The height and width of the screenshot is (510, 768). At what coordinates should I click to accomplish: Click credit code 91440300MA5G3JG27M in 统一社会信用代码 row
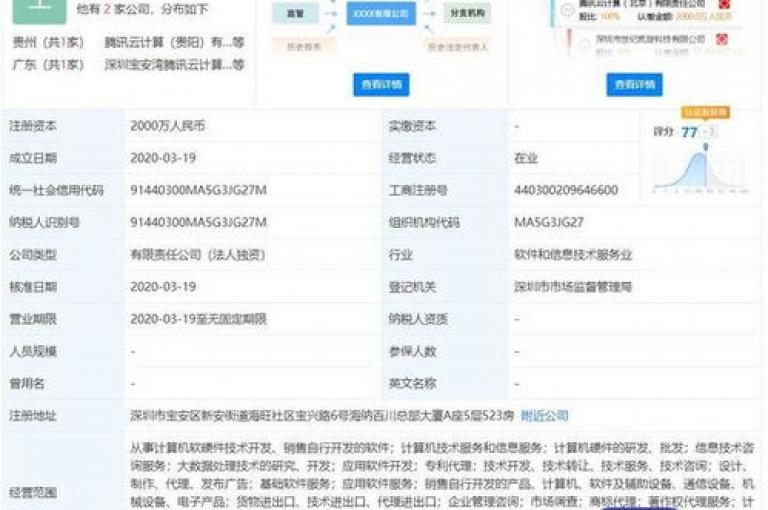pos(198,190)
